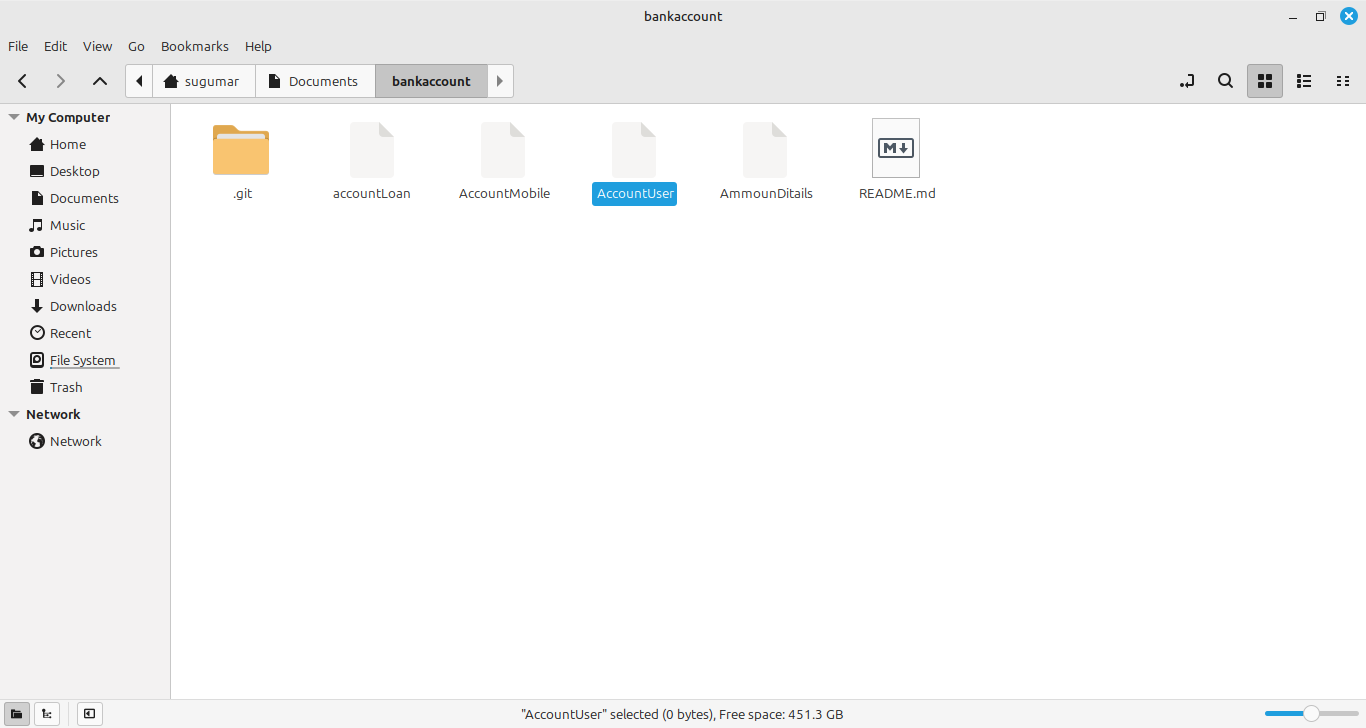The height and width of the screenshot is (728, 1366).
Task: Click the path bar's right scroll arrow
Action: pyautogui.click(x=500, y=81)
